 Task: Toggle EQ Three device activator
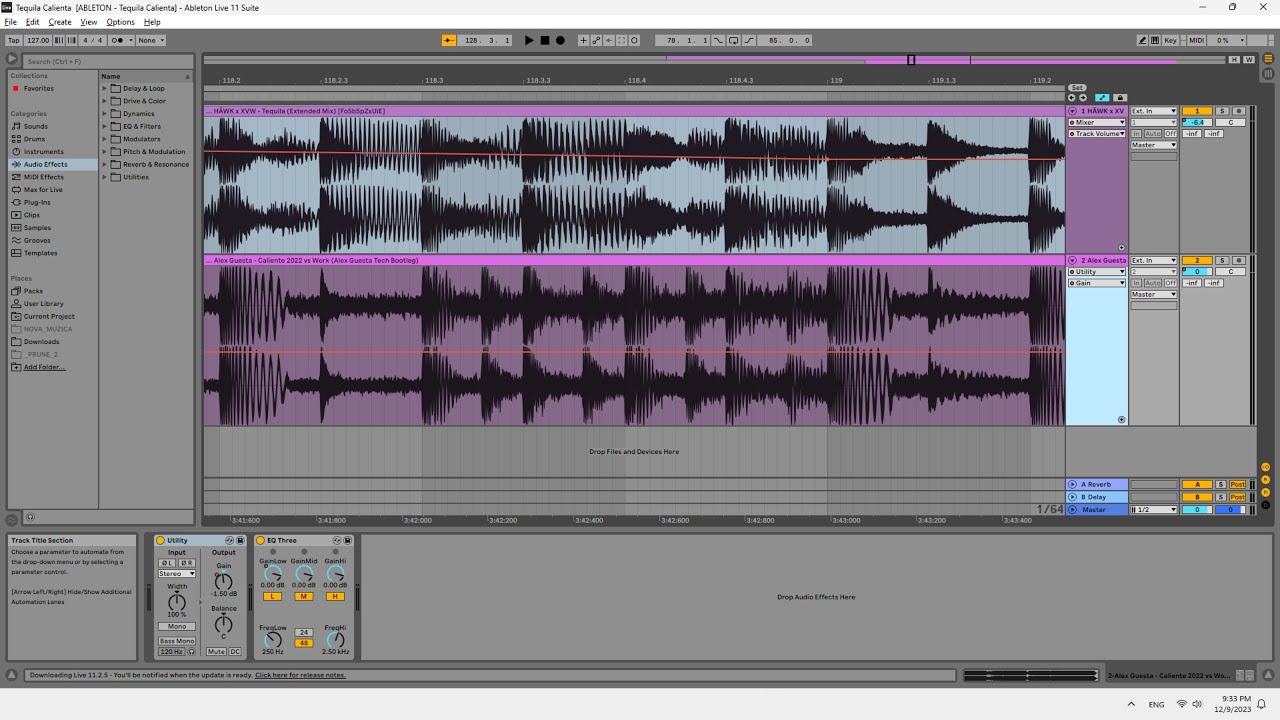(260, 540)
